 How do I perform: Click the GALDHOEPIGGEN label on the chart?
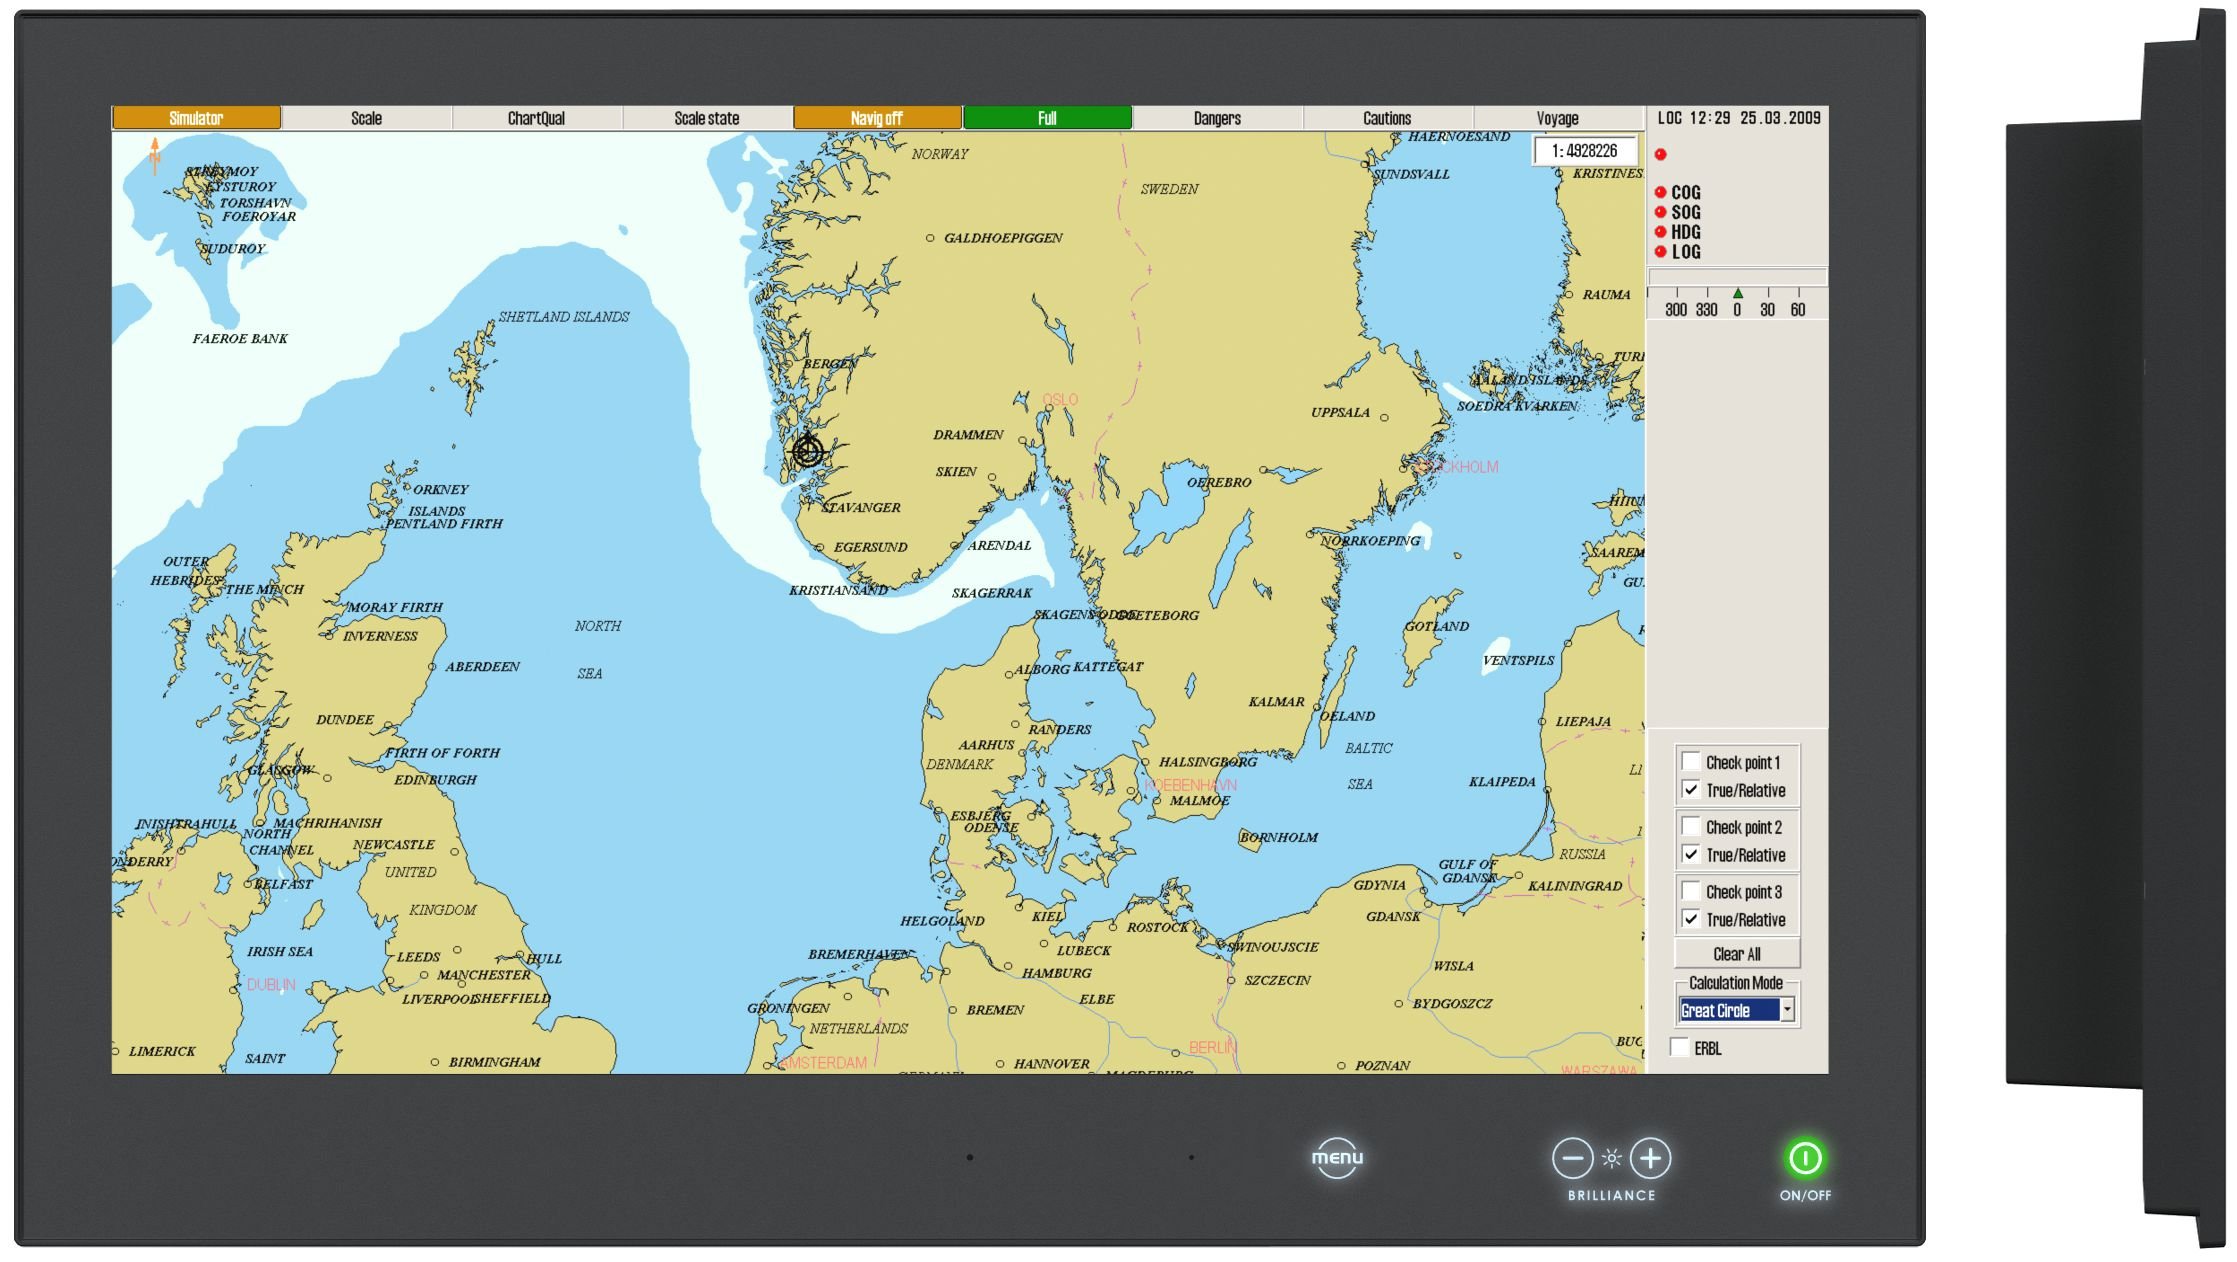(1003, 238)
